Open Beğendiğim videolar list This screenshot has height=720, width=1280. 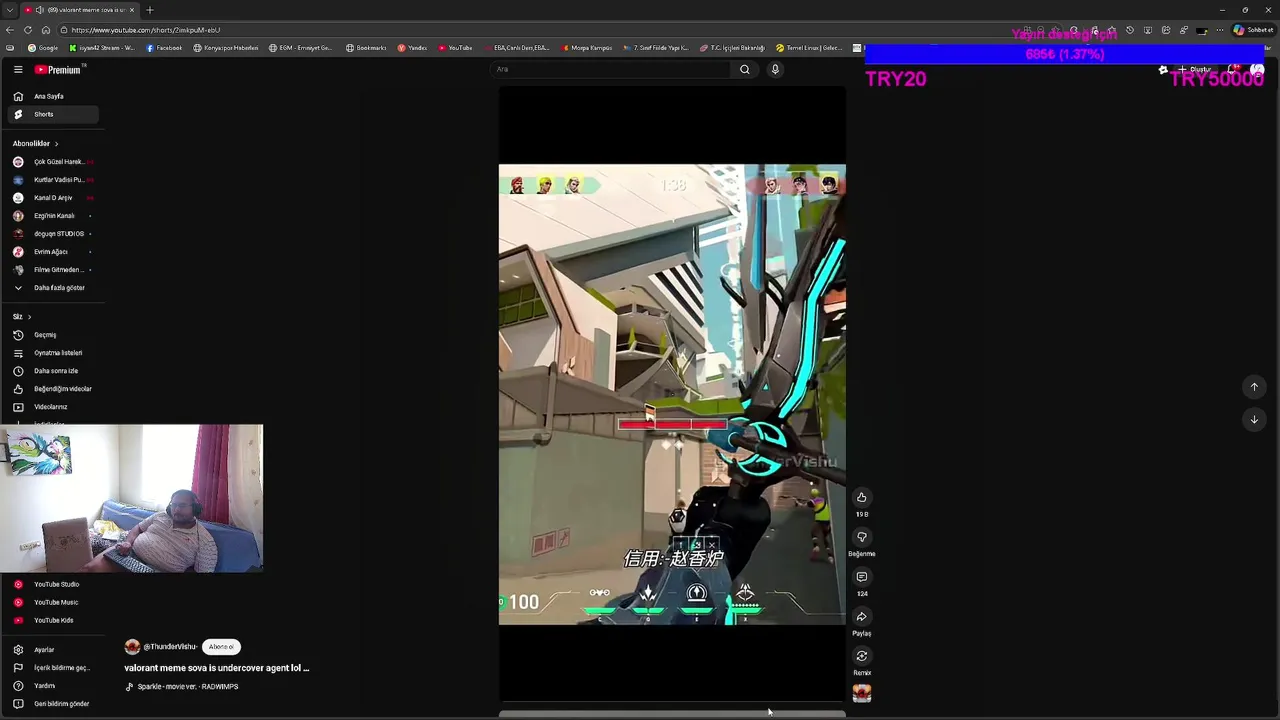[x=53, y=389]
